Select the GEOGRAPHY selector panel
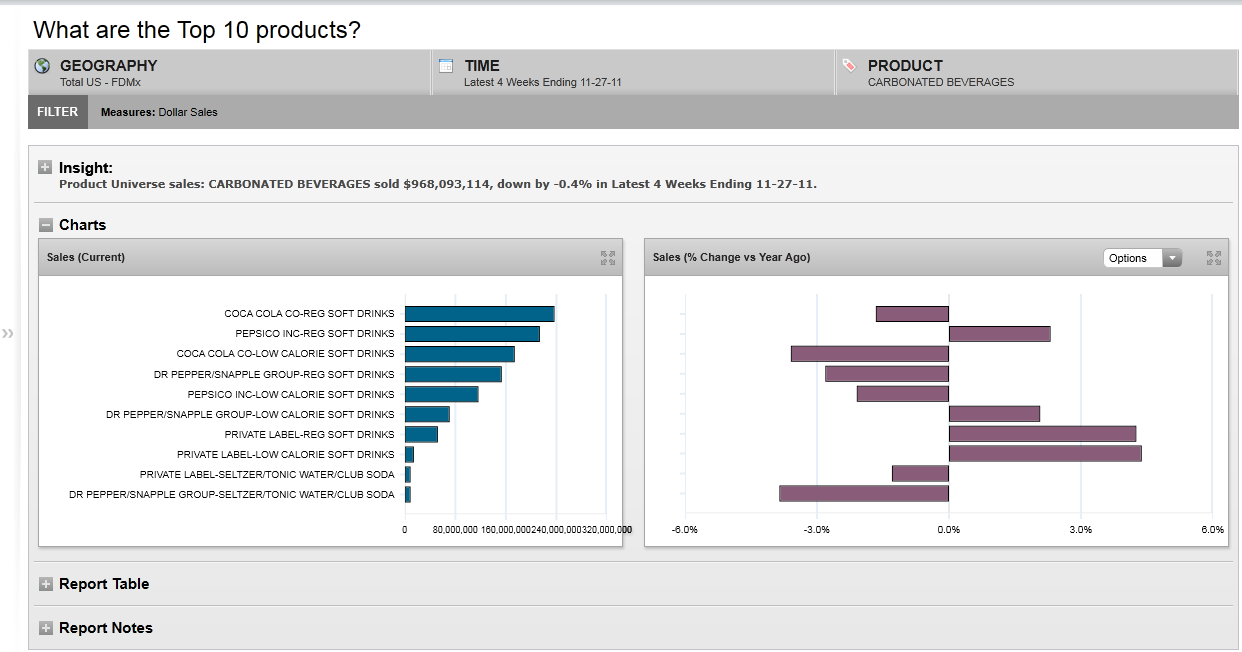This screenshot has width=1242, height=652. click(x=230, y=73)
